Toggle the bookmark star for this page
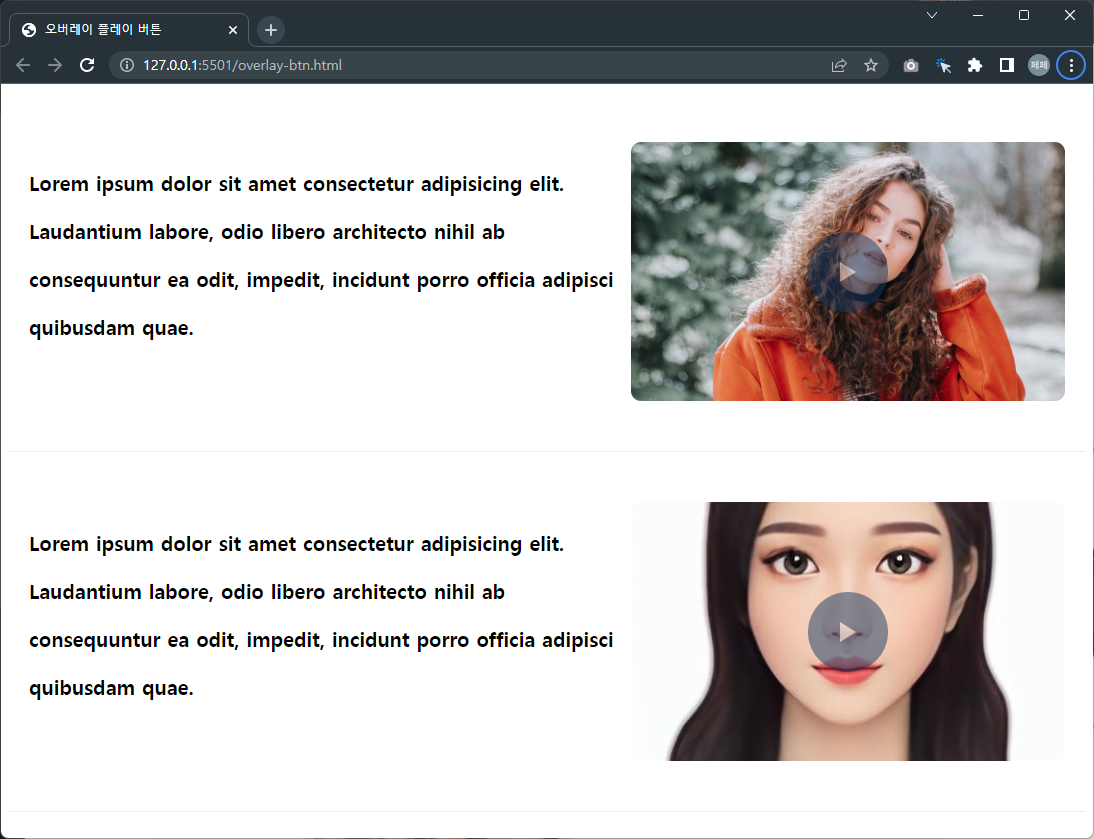 pos(870,64)
